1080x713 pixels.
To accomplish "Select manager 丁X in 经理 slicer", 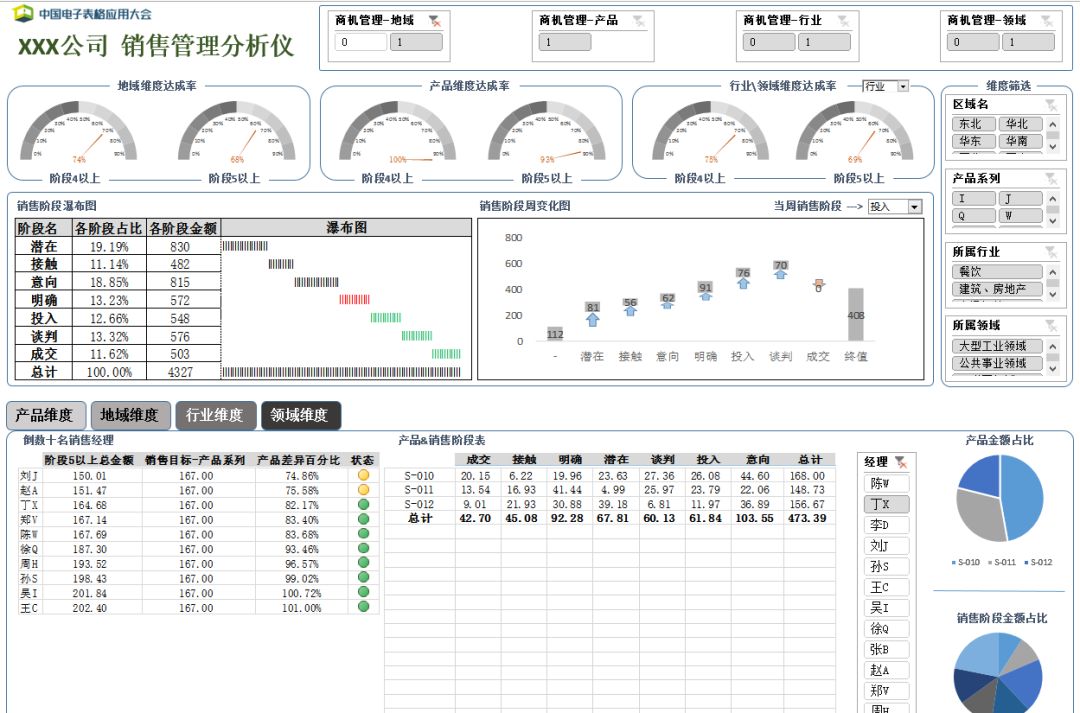I will point(886,504).
